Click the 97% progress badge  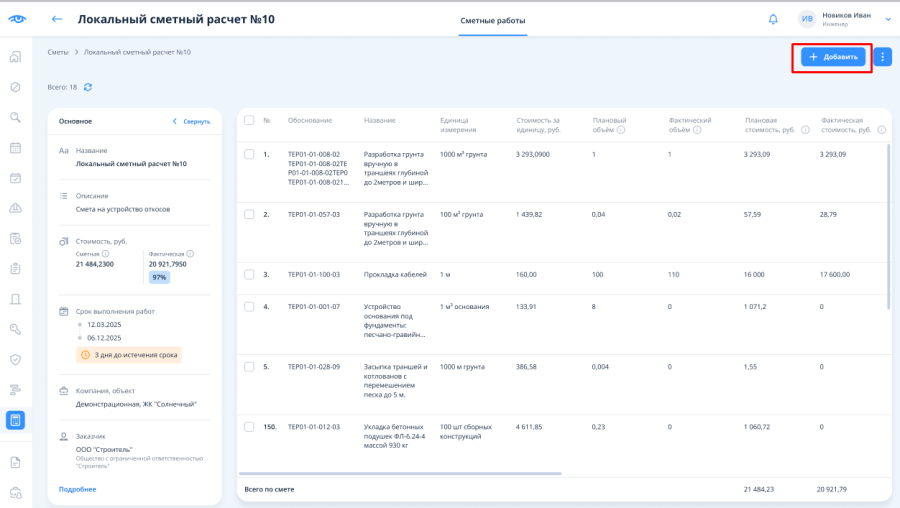click(x=159, y=277)
